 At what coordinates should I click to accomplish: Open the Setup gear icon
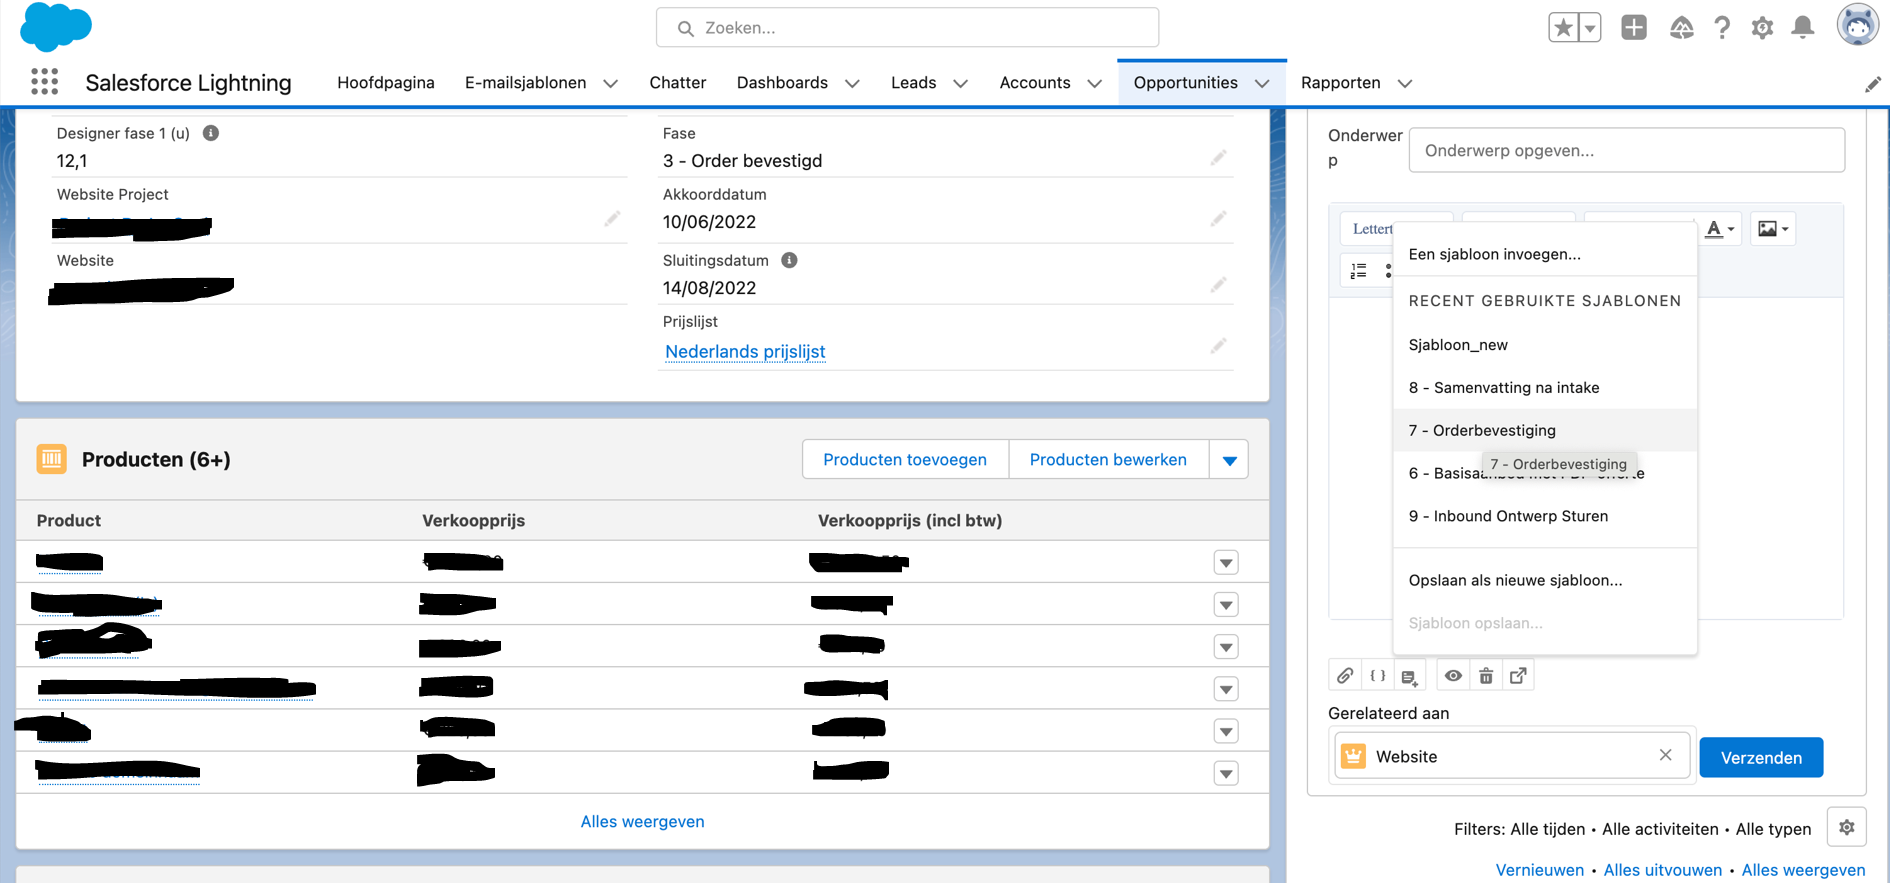(1762, 28)
